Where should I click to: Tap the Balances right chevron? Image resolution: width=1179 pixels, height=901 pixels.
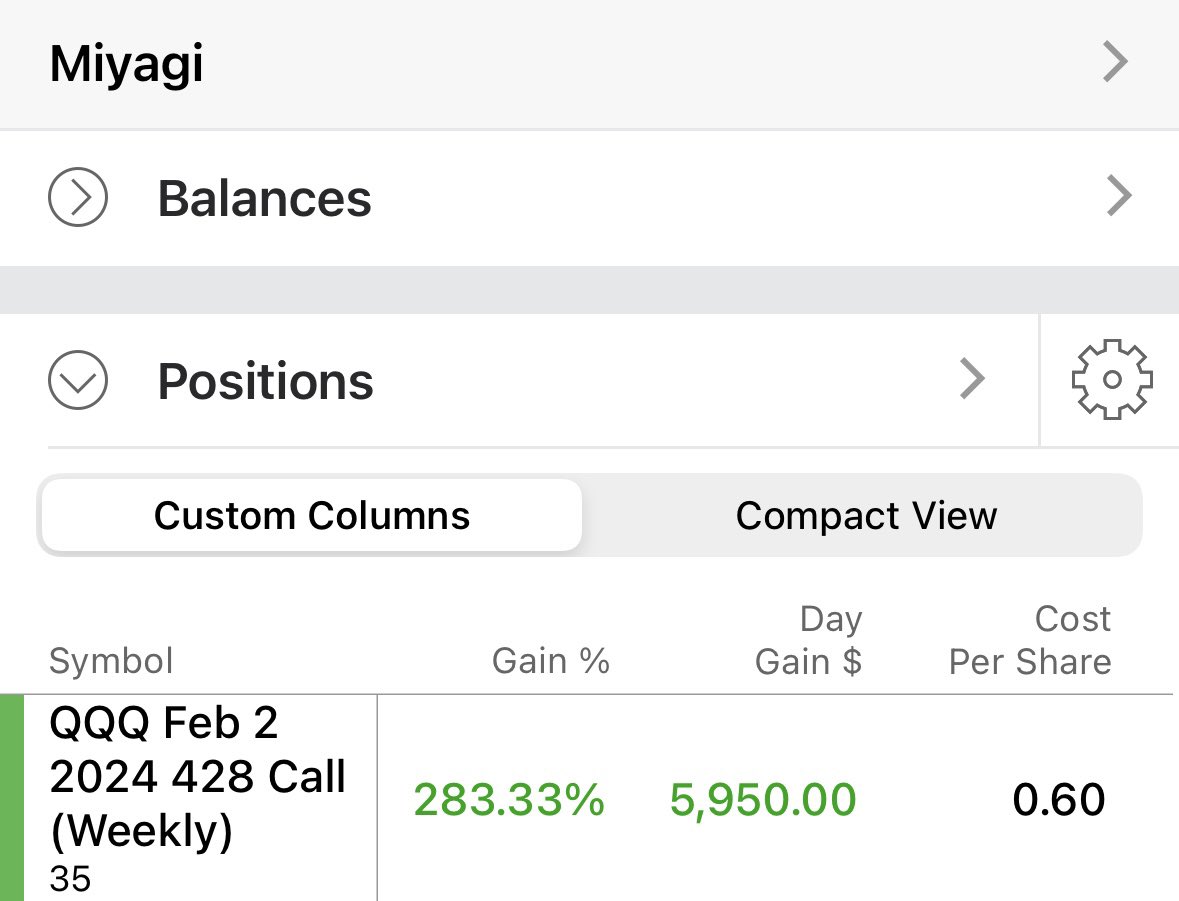[1118, 197]
